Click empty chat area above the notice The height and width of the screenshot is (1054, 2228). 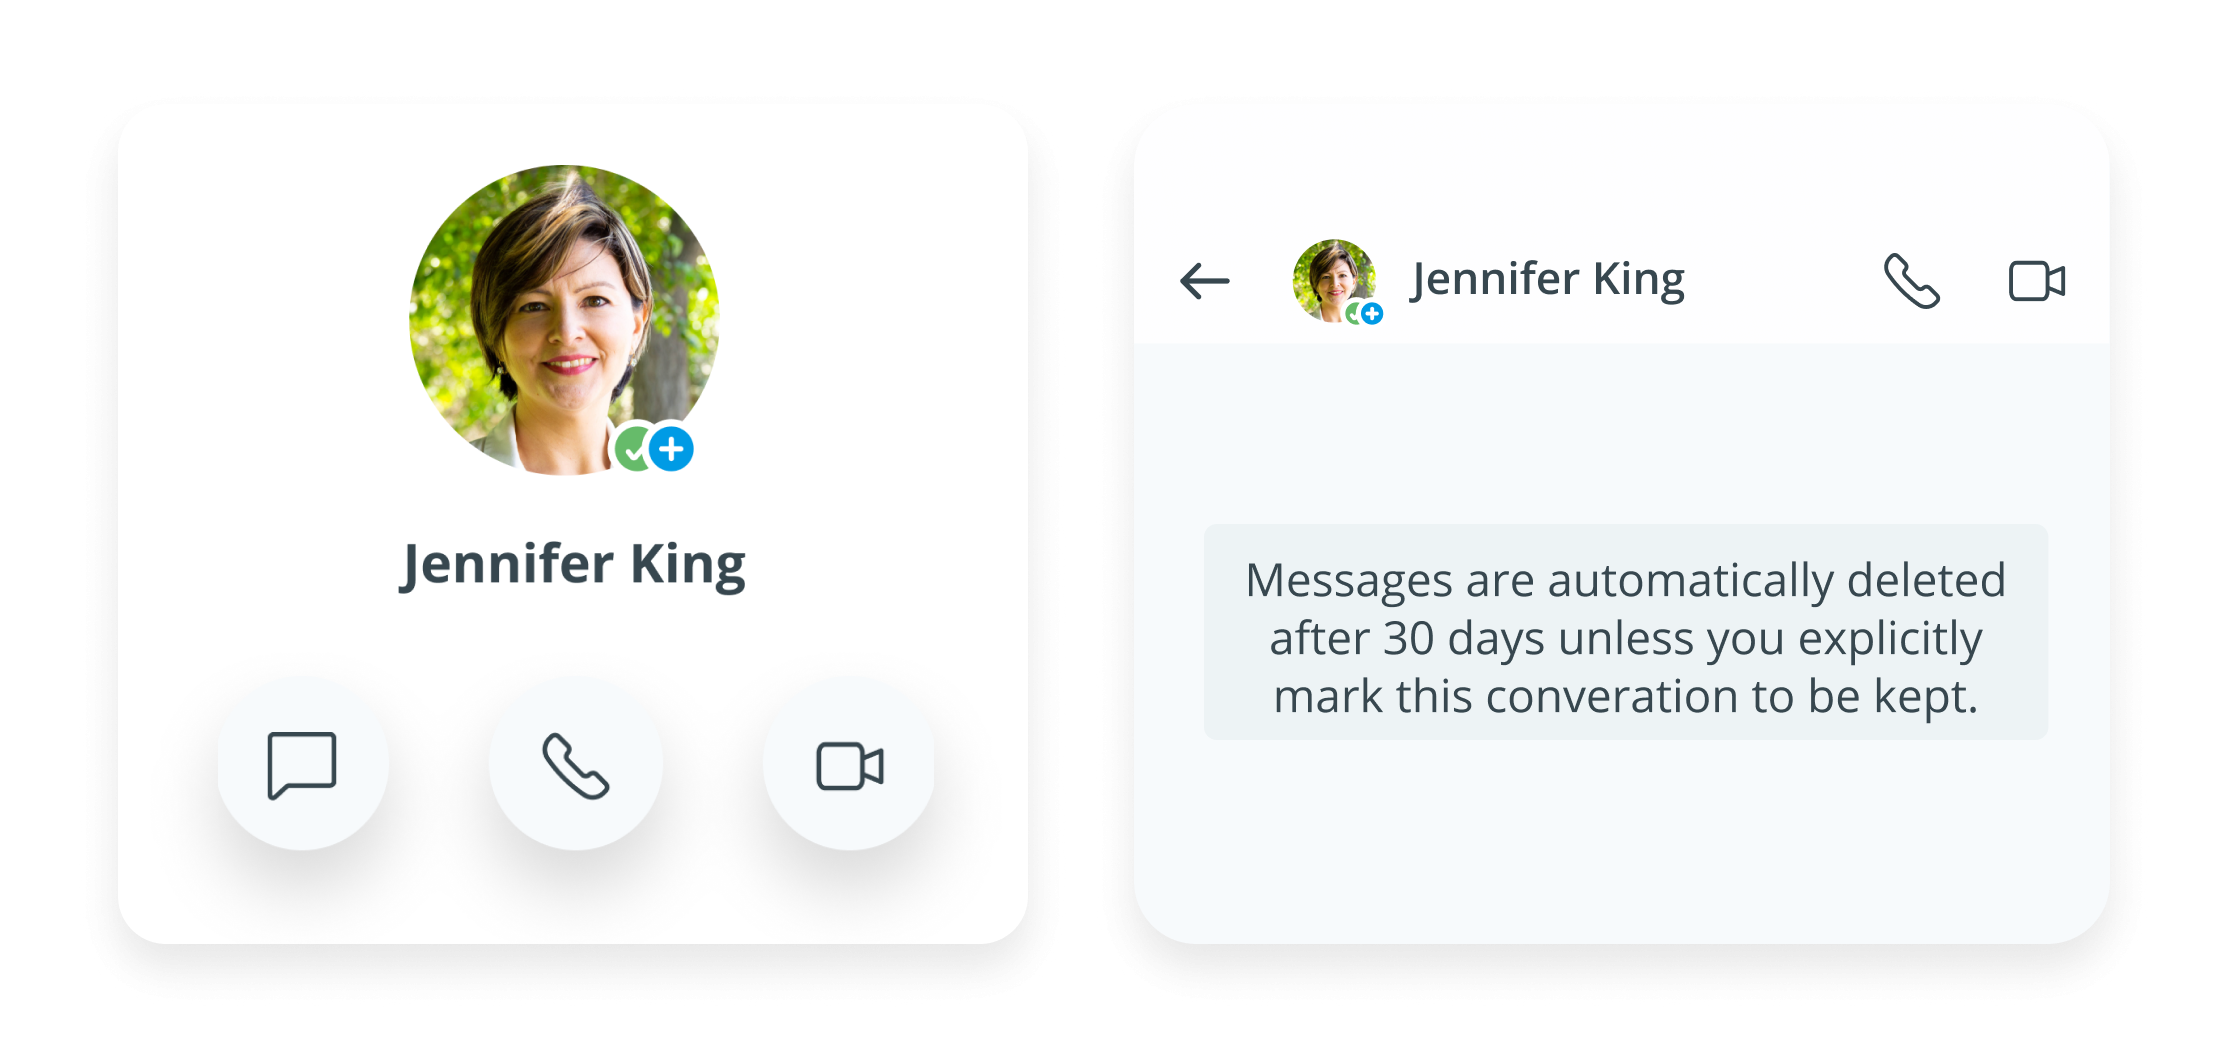coord(1620,430)
